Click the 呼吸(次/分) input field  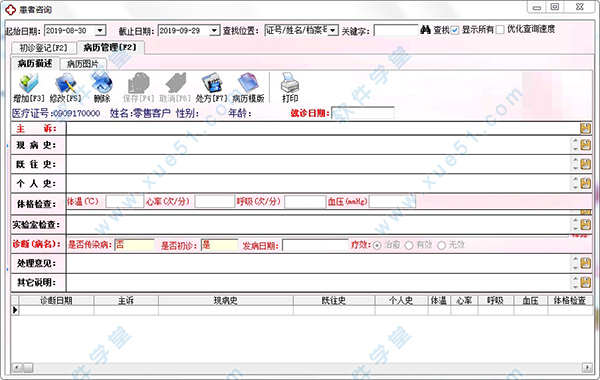[x=305, y=202]
